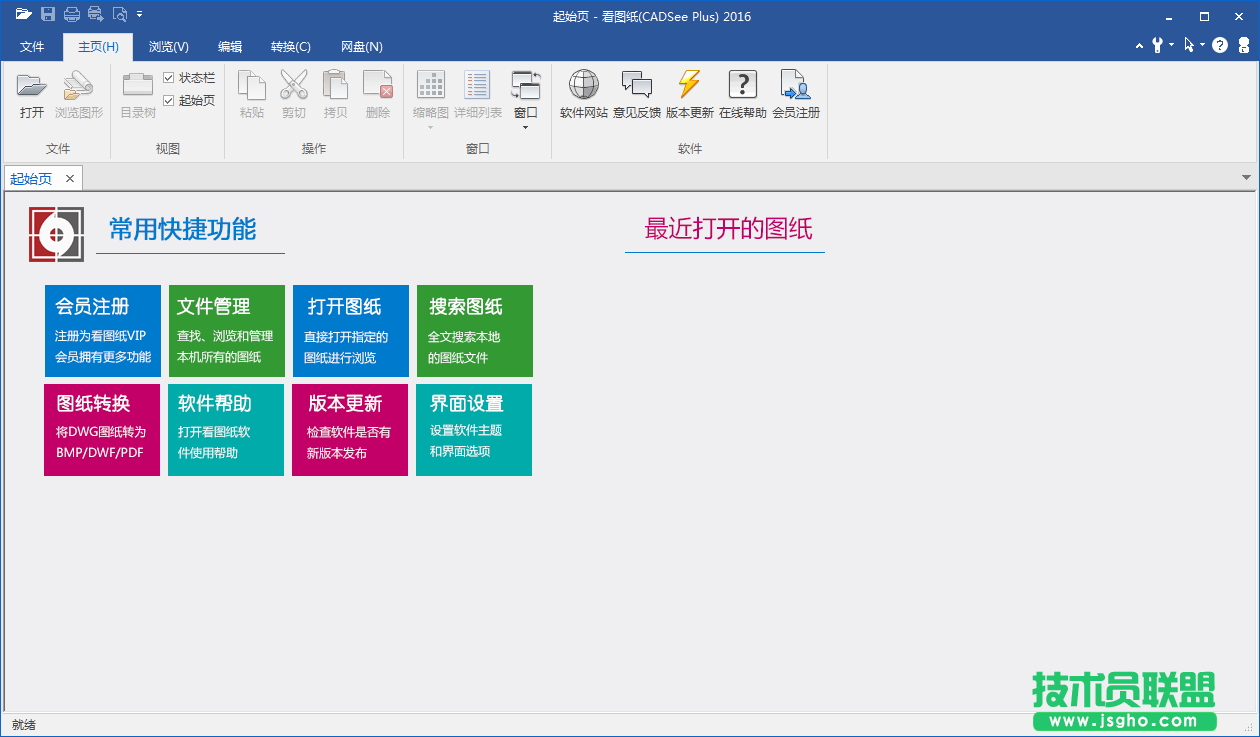Click the save floppy disk icon
The height and width of the screenshot is (737, 1260).
click(48, 14)
